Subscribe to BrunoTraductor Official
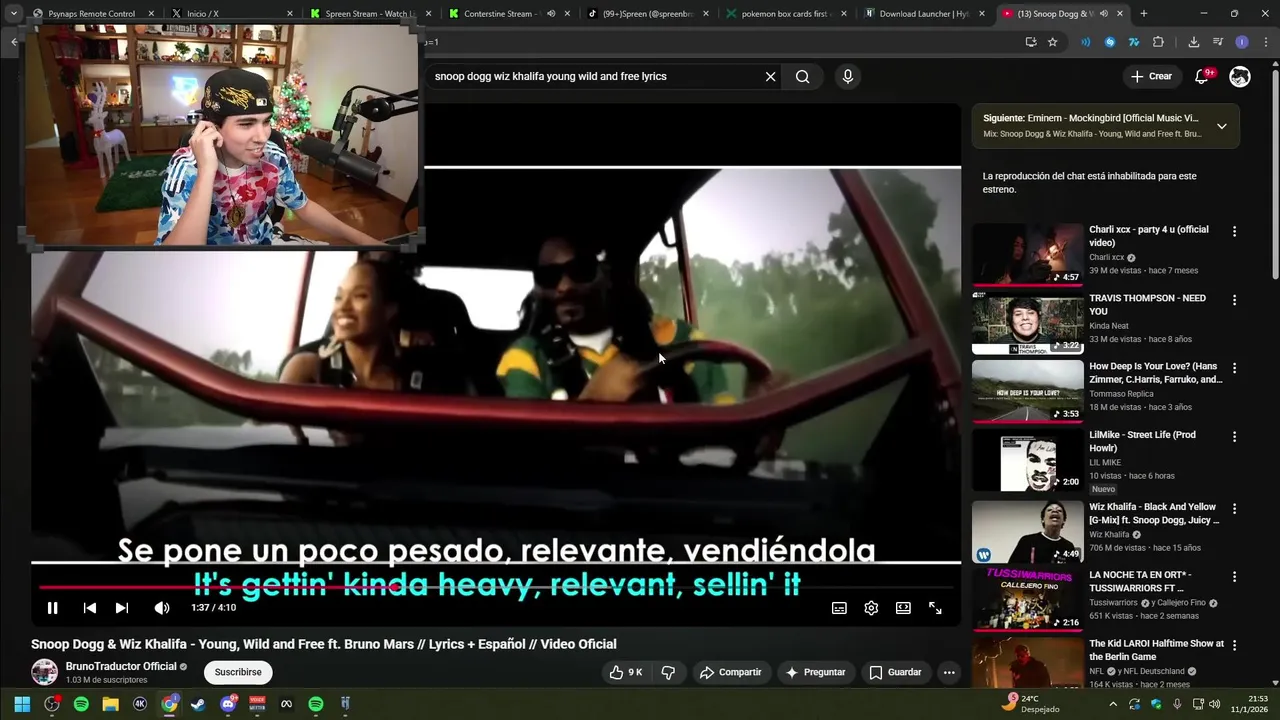 238,672
